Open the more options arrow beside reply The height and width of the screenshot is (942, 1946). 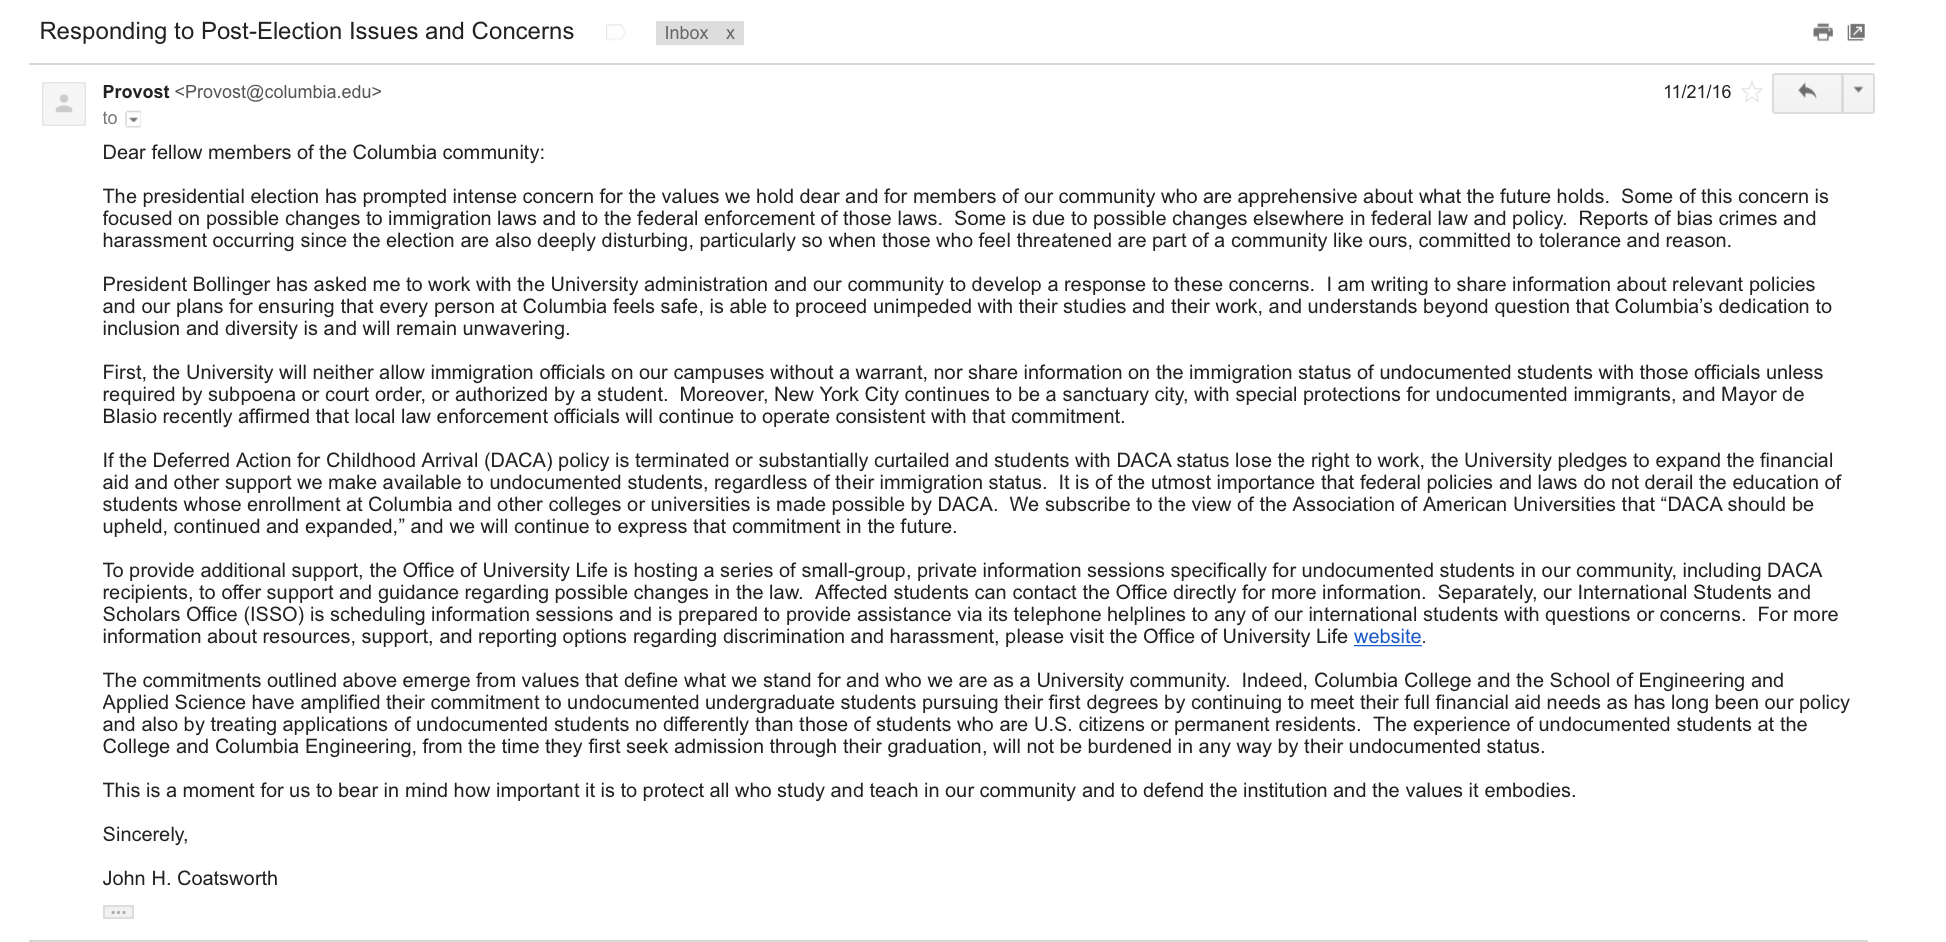(1858, 92)
